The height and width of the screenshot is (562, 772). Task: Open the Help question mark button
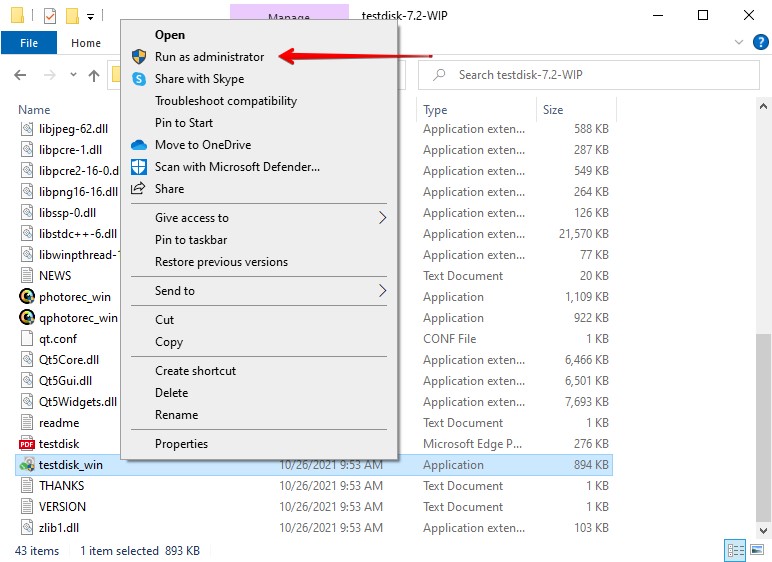tap(761, 42)
